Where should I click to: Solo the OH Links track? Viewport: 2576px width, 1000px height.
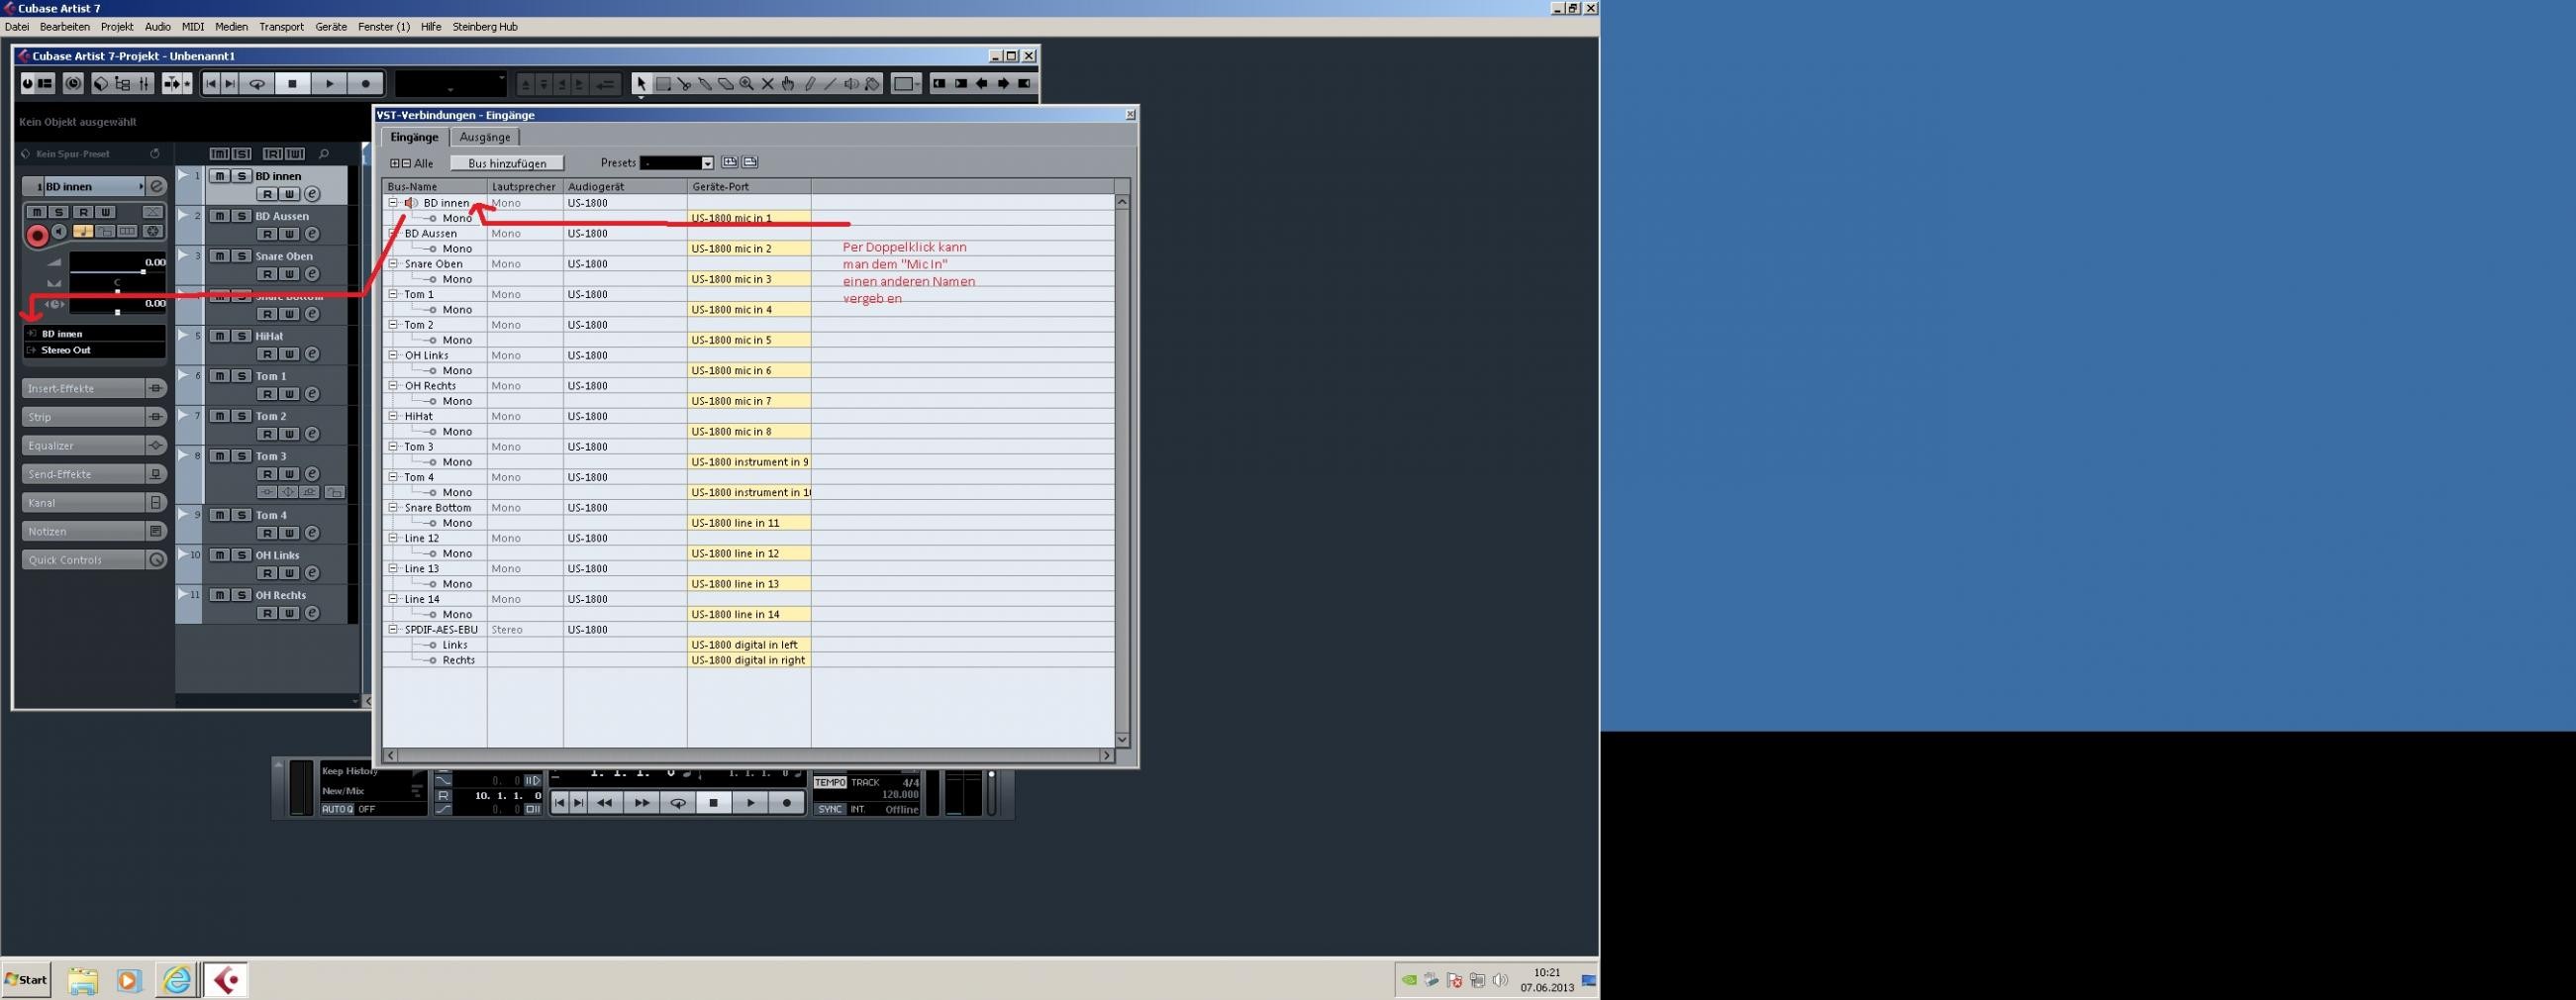(241, 555)
